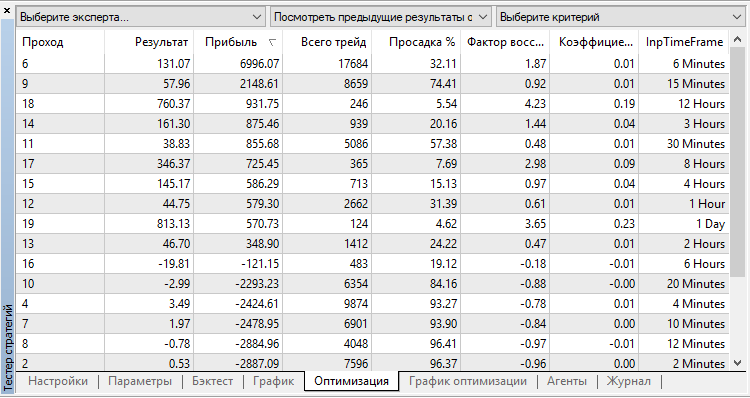
Task: Click the '15 Minutes' timeframe cell
Action: pyautogui.click(x=696, y=84)
